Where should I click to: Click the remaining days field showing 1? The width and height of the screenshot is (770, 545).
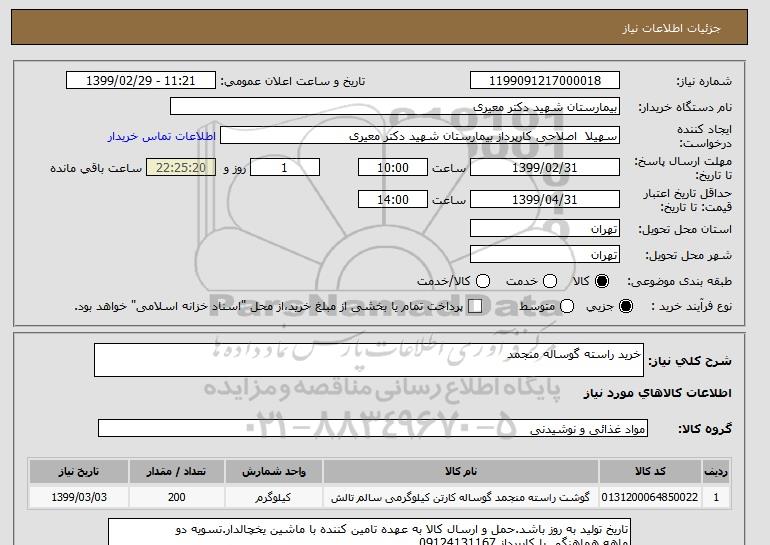tap(285, 167)
